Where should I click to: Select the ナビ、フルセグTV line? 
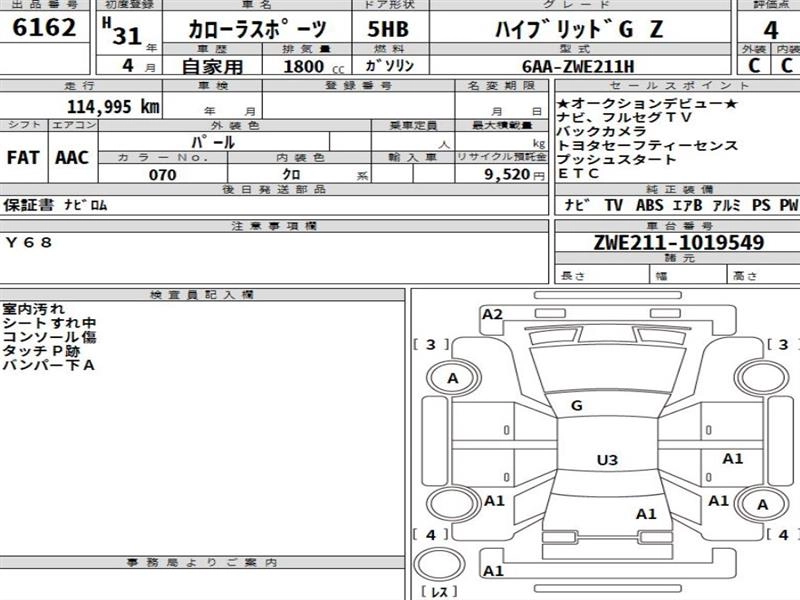(x=624, y=117)
